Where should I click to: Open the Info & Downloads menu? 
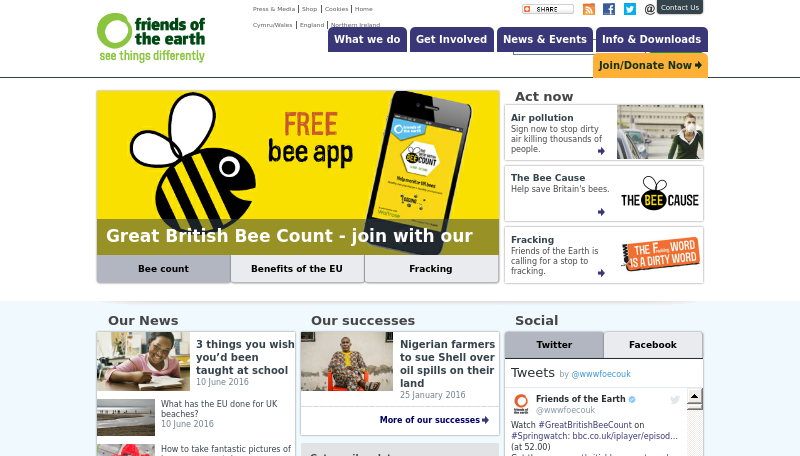point(652,39)
